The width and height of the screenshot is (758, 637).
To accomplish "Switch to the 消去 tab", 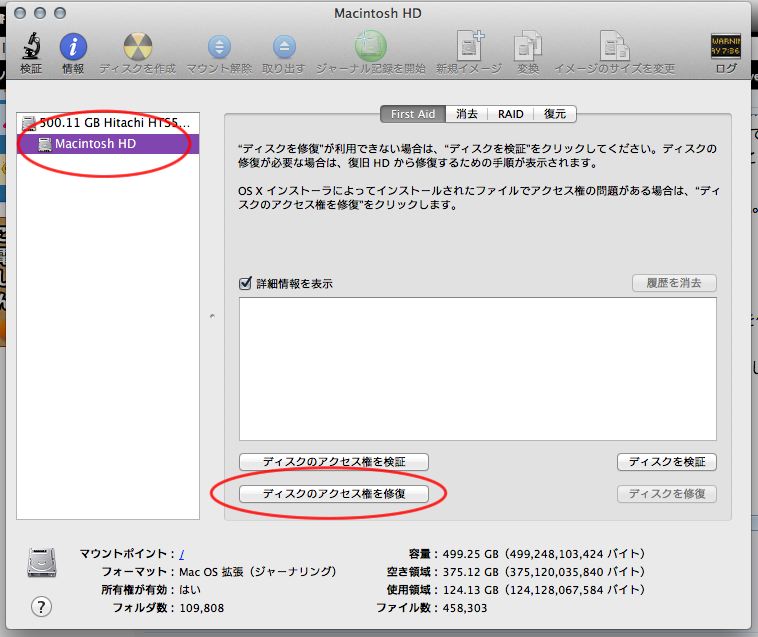I will point(466,114).
